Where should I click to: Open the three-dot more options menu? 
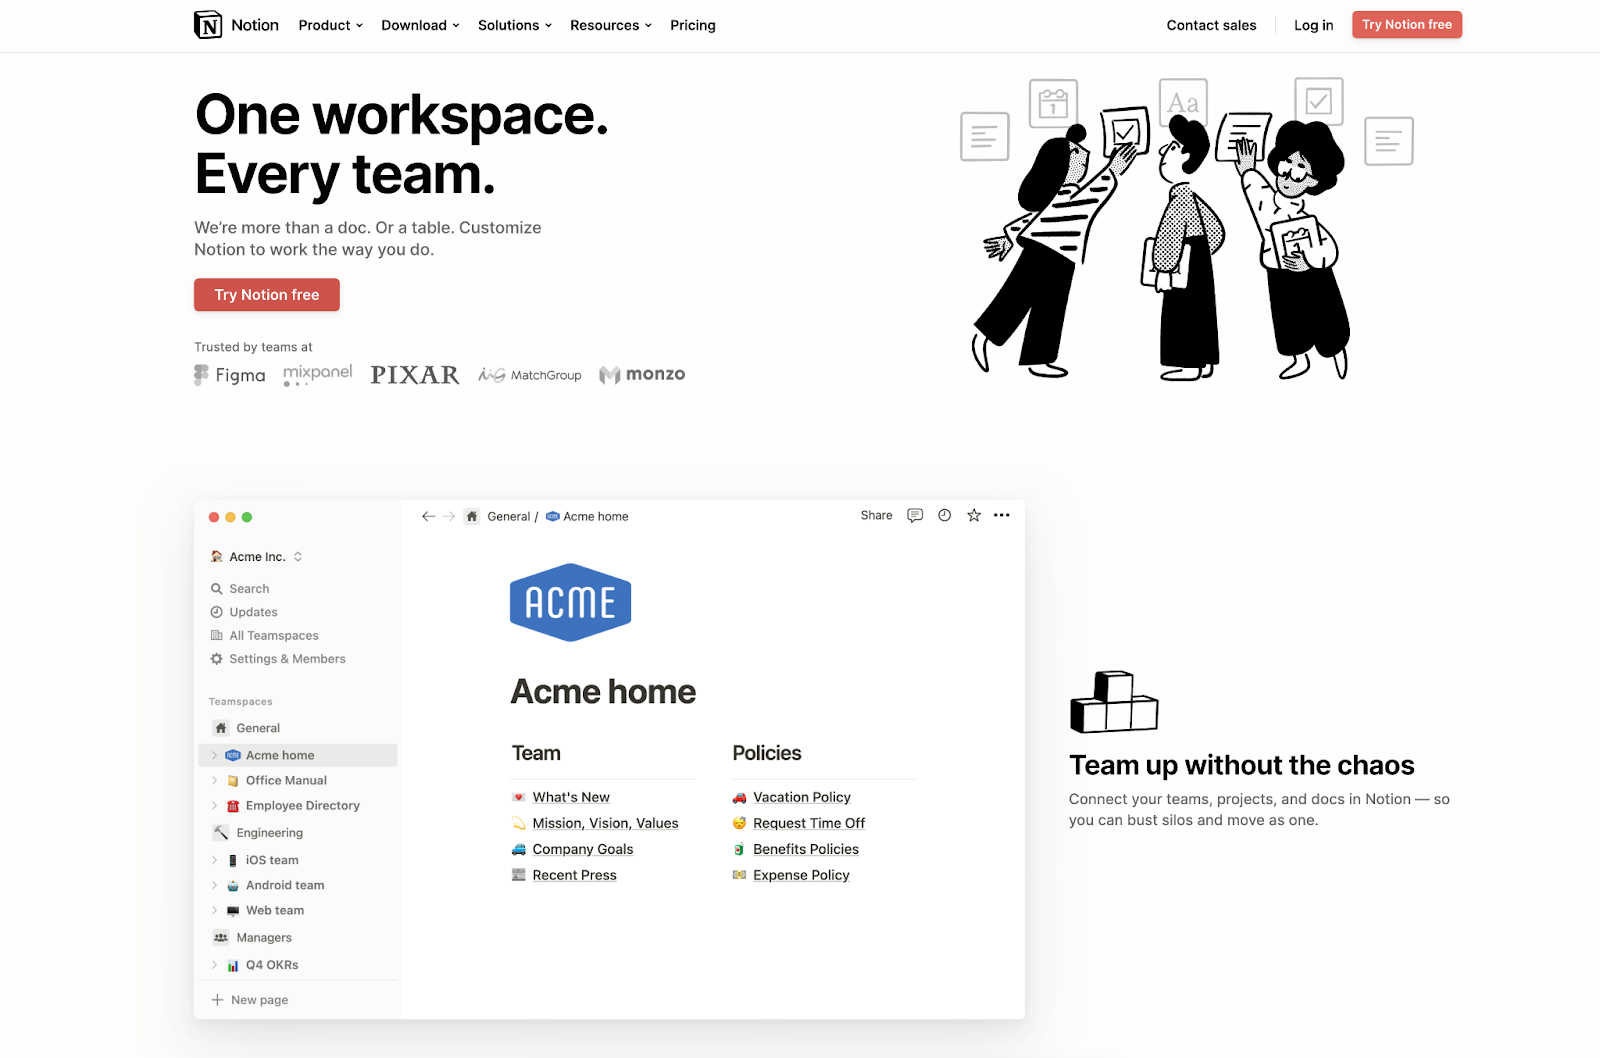click(x=1002, y=516)
